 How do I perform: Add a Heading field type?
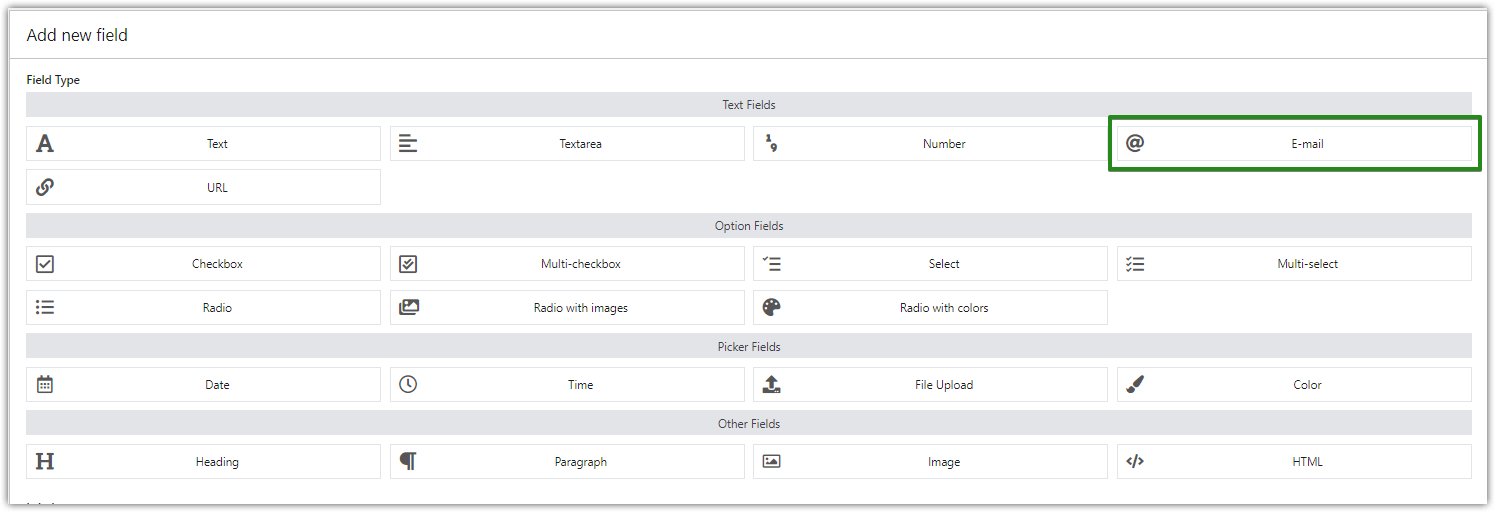[x=203, y=462]
